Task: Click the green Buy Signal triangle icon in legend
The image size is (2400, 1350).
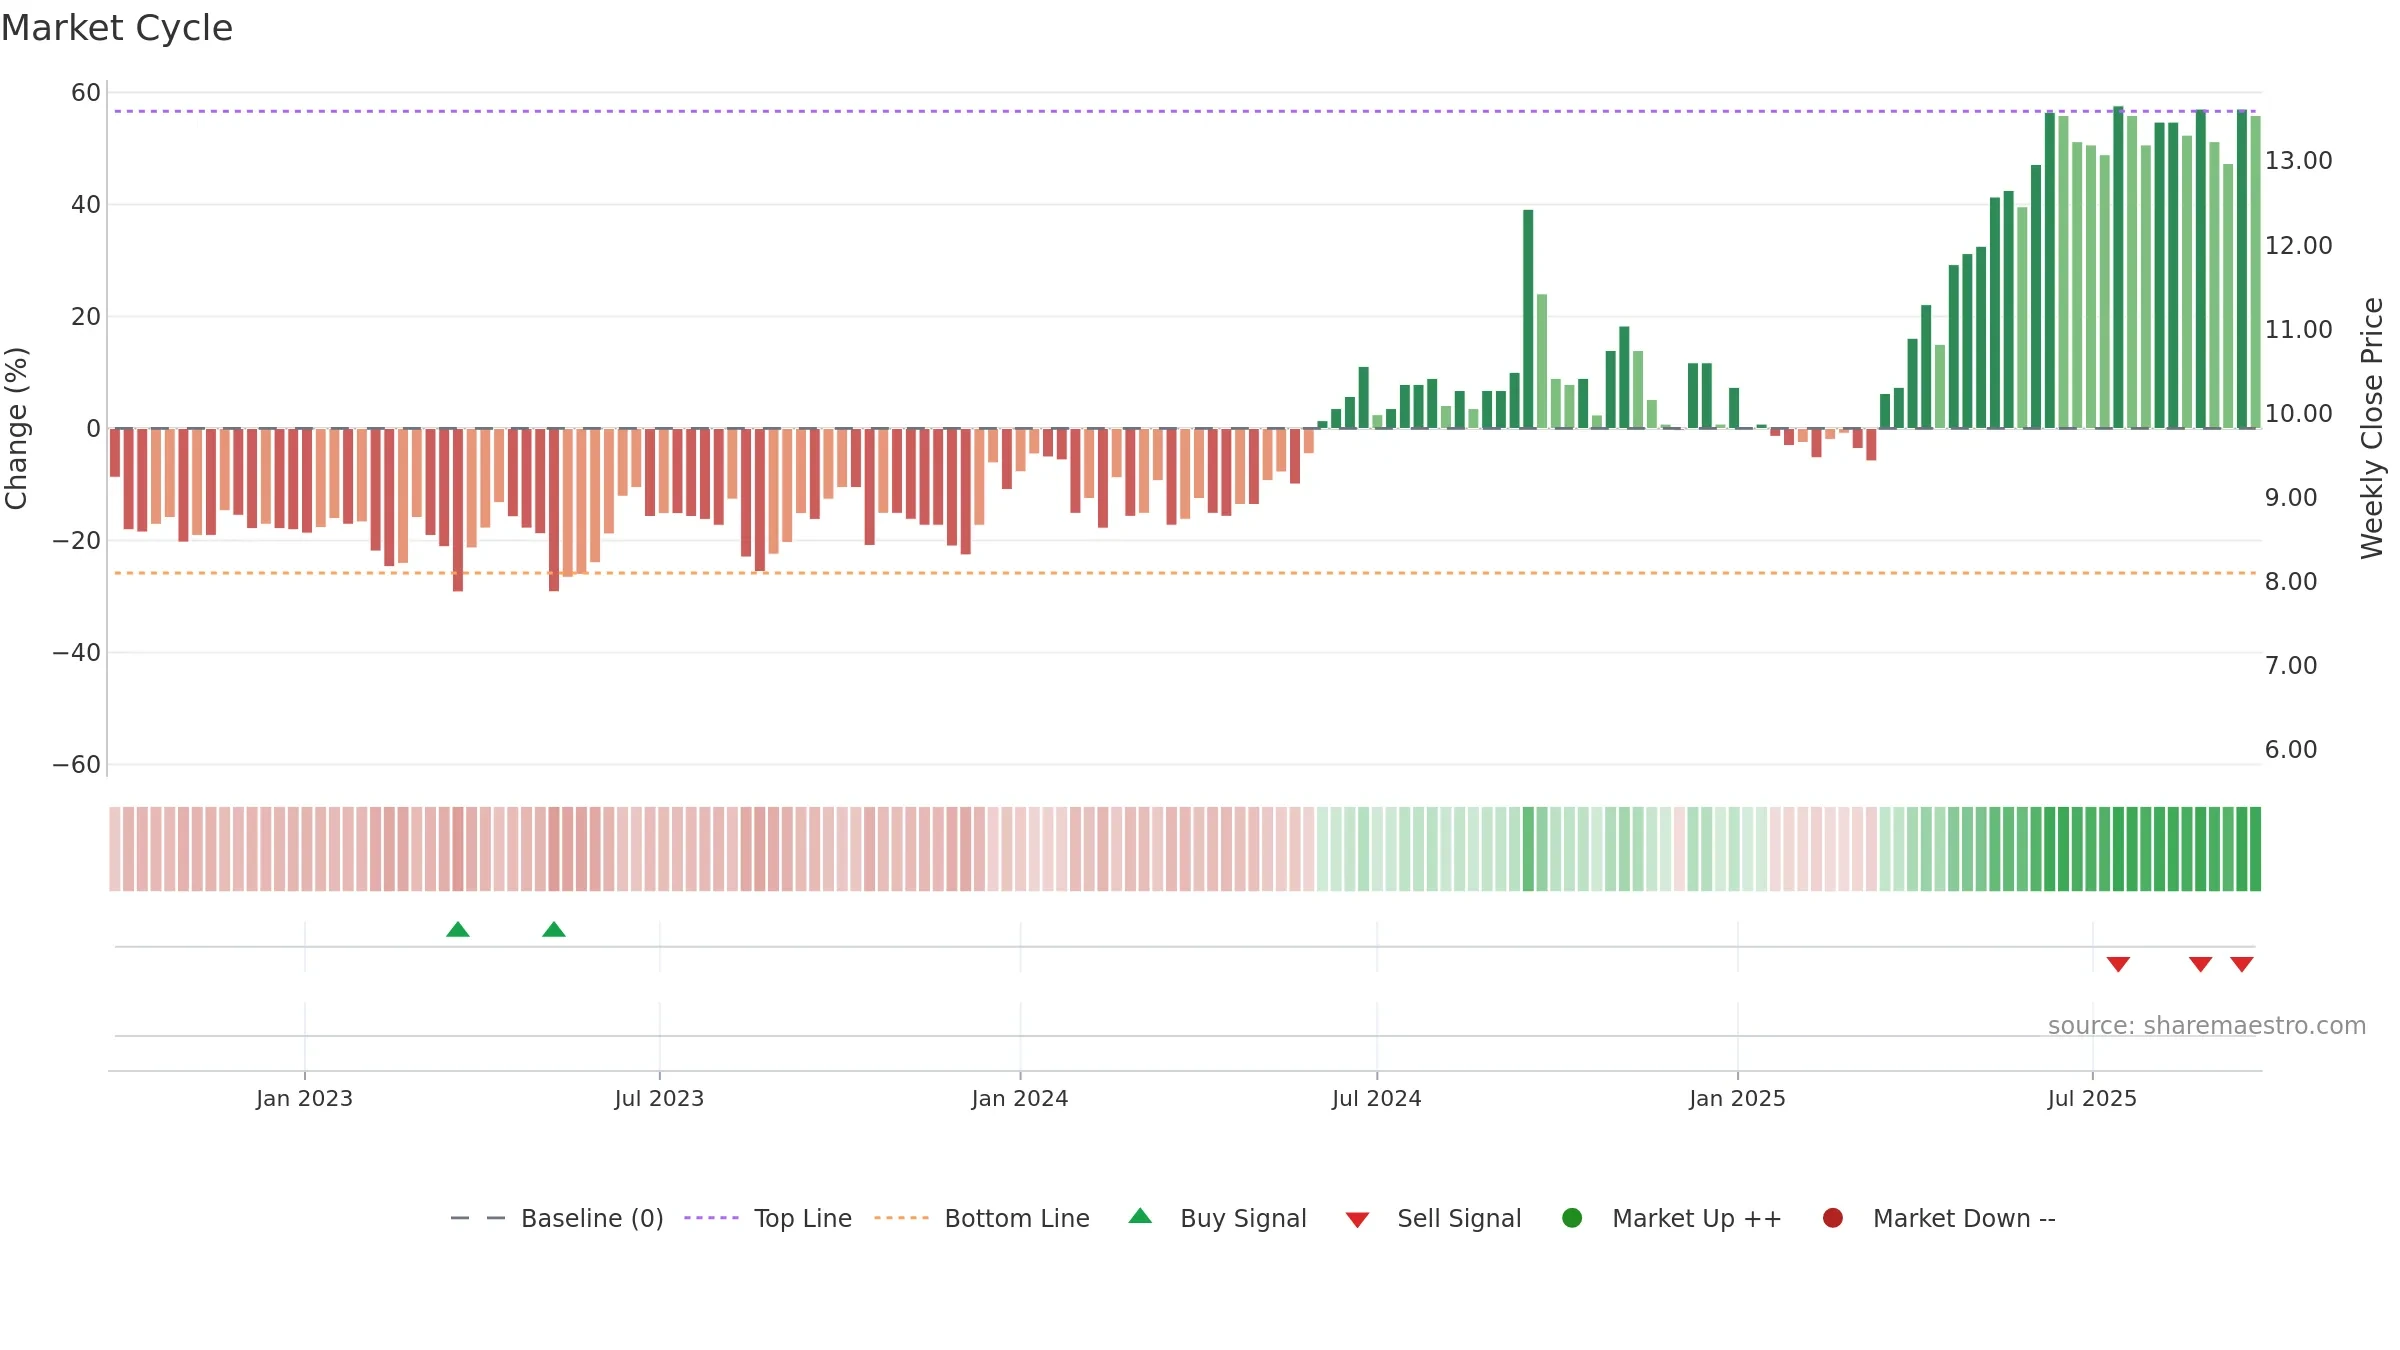Action: (x=1140, y=1217)
